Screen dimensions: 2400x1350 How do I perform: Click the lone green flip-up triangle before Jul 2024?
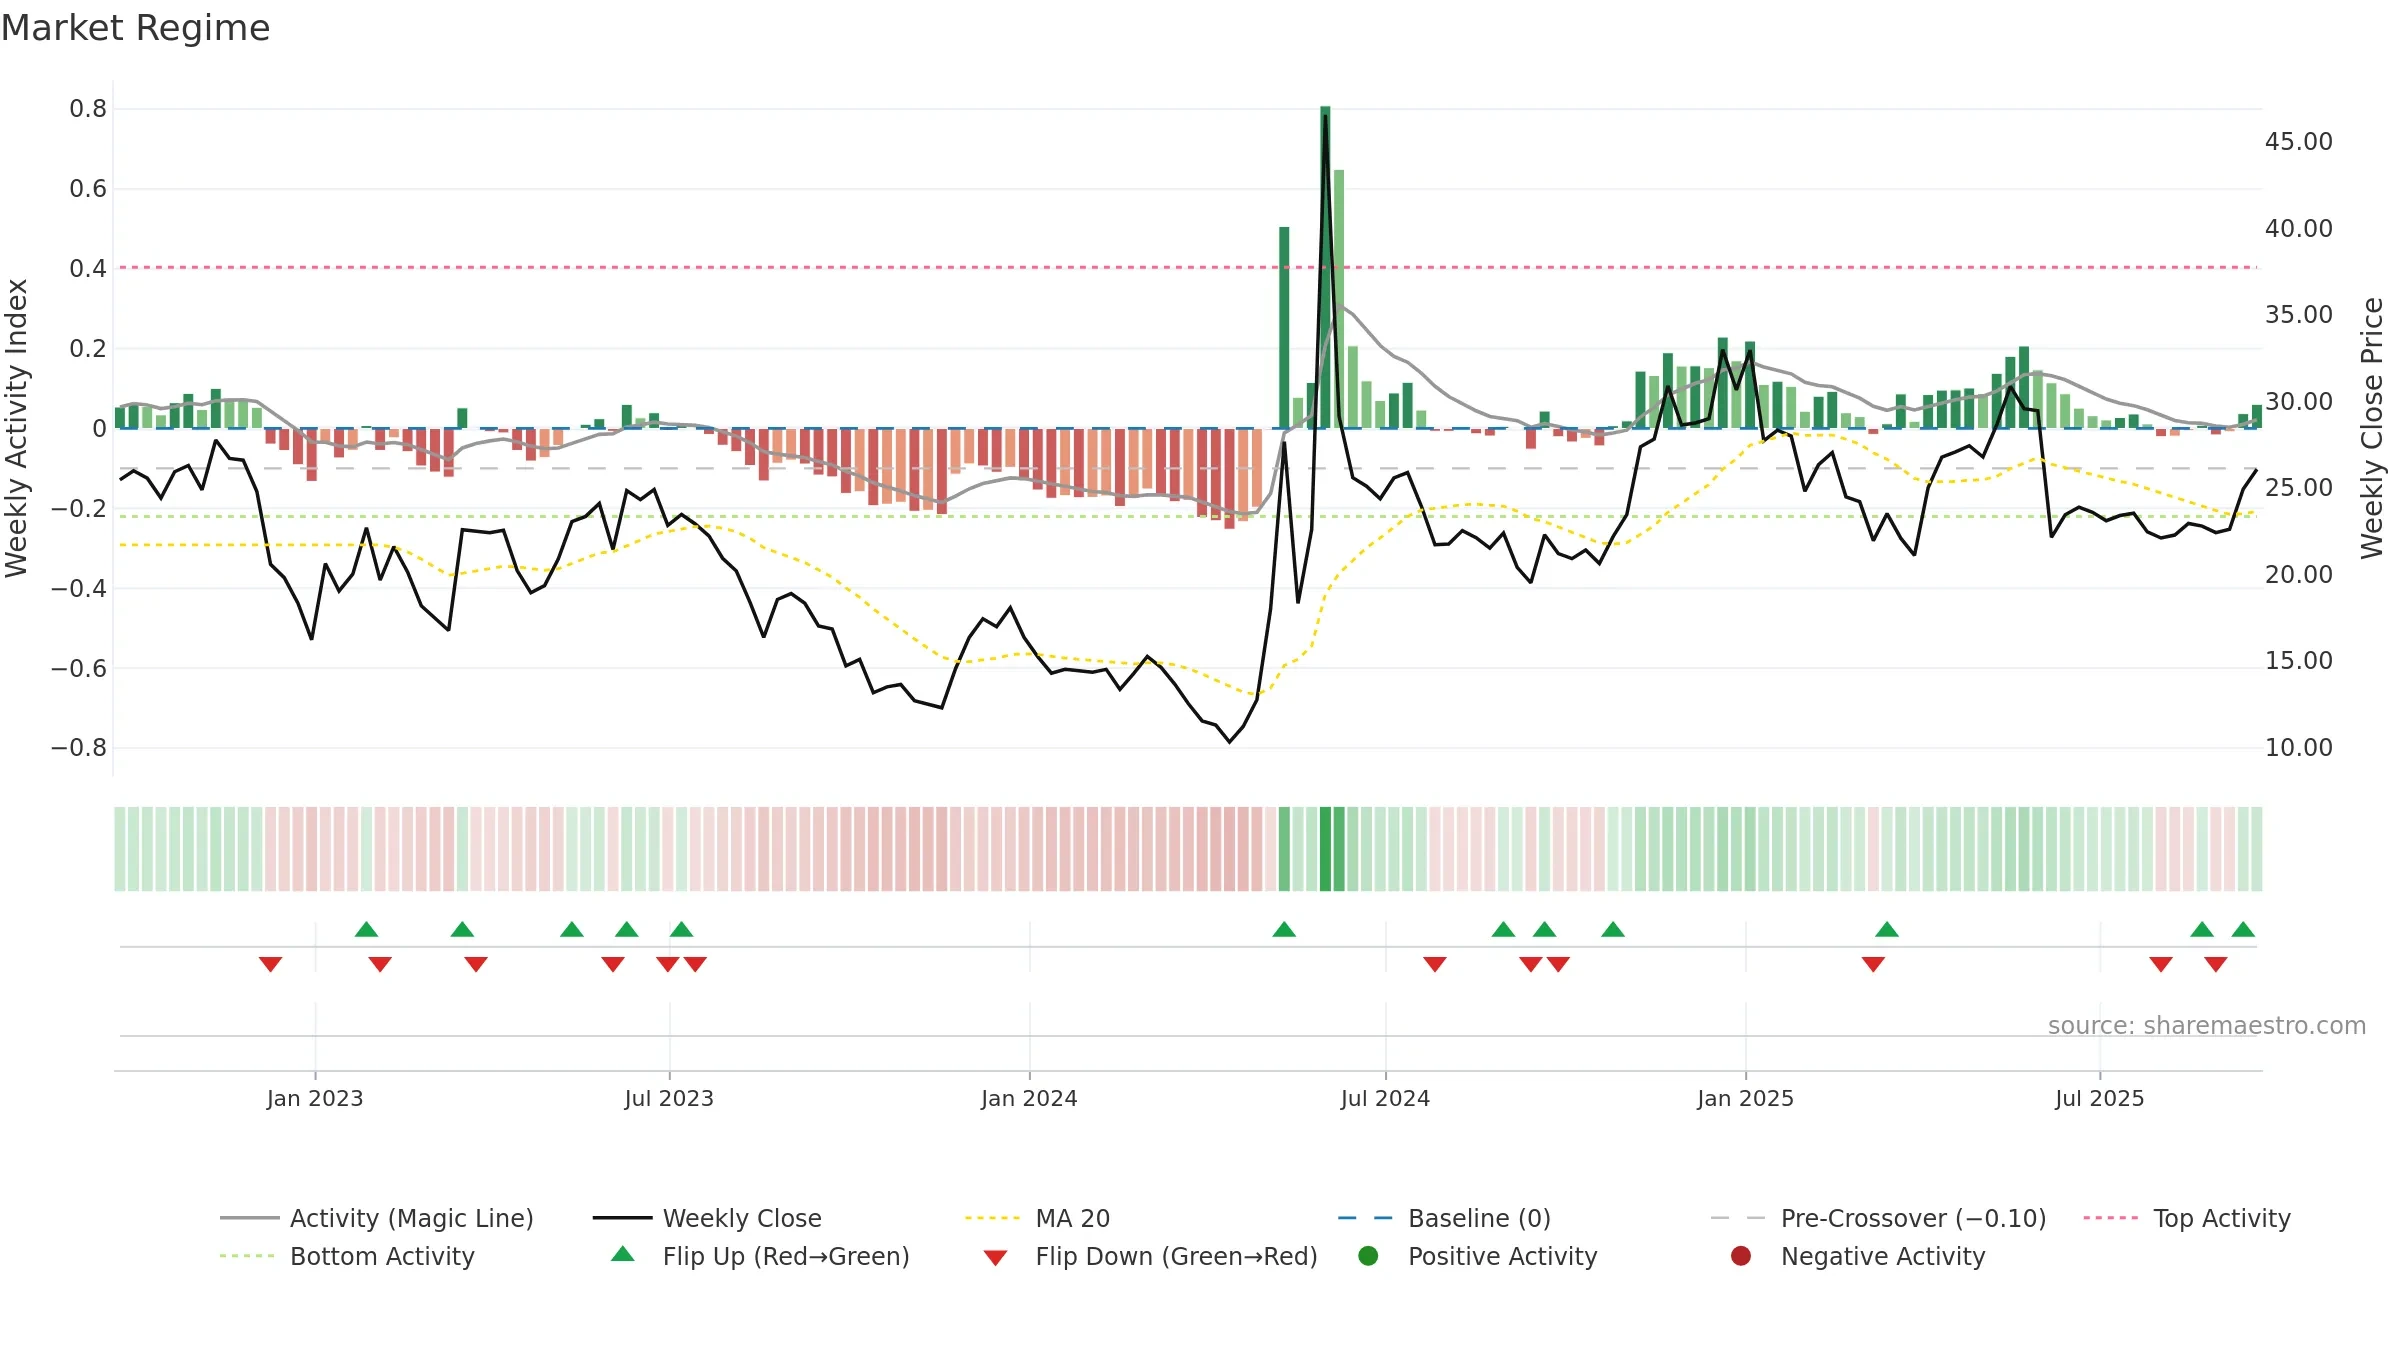[1284, 929]
